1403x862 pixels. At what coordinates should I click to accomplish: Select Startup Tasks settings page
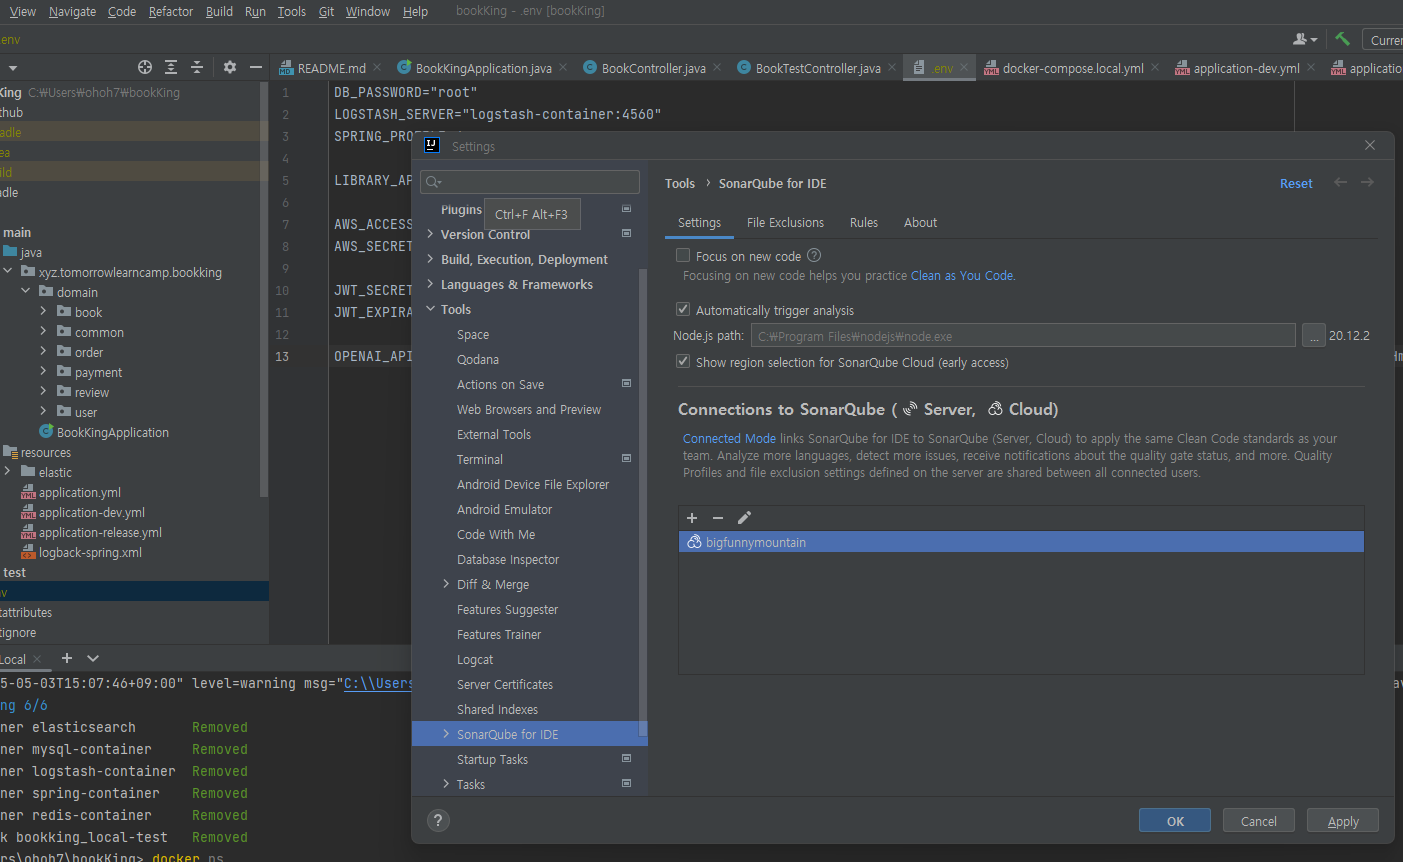click(x=492, y=759)
